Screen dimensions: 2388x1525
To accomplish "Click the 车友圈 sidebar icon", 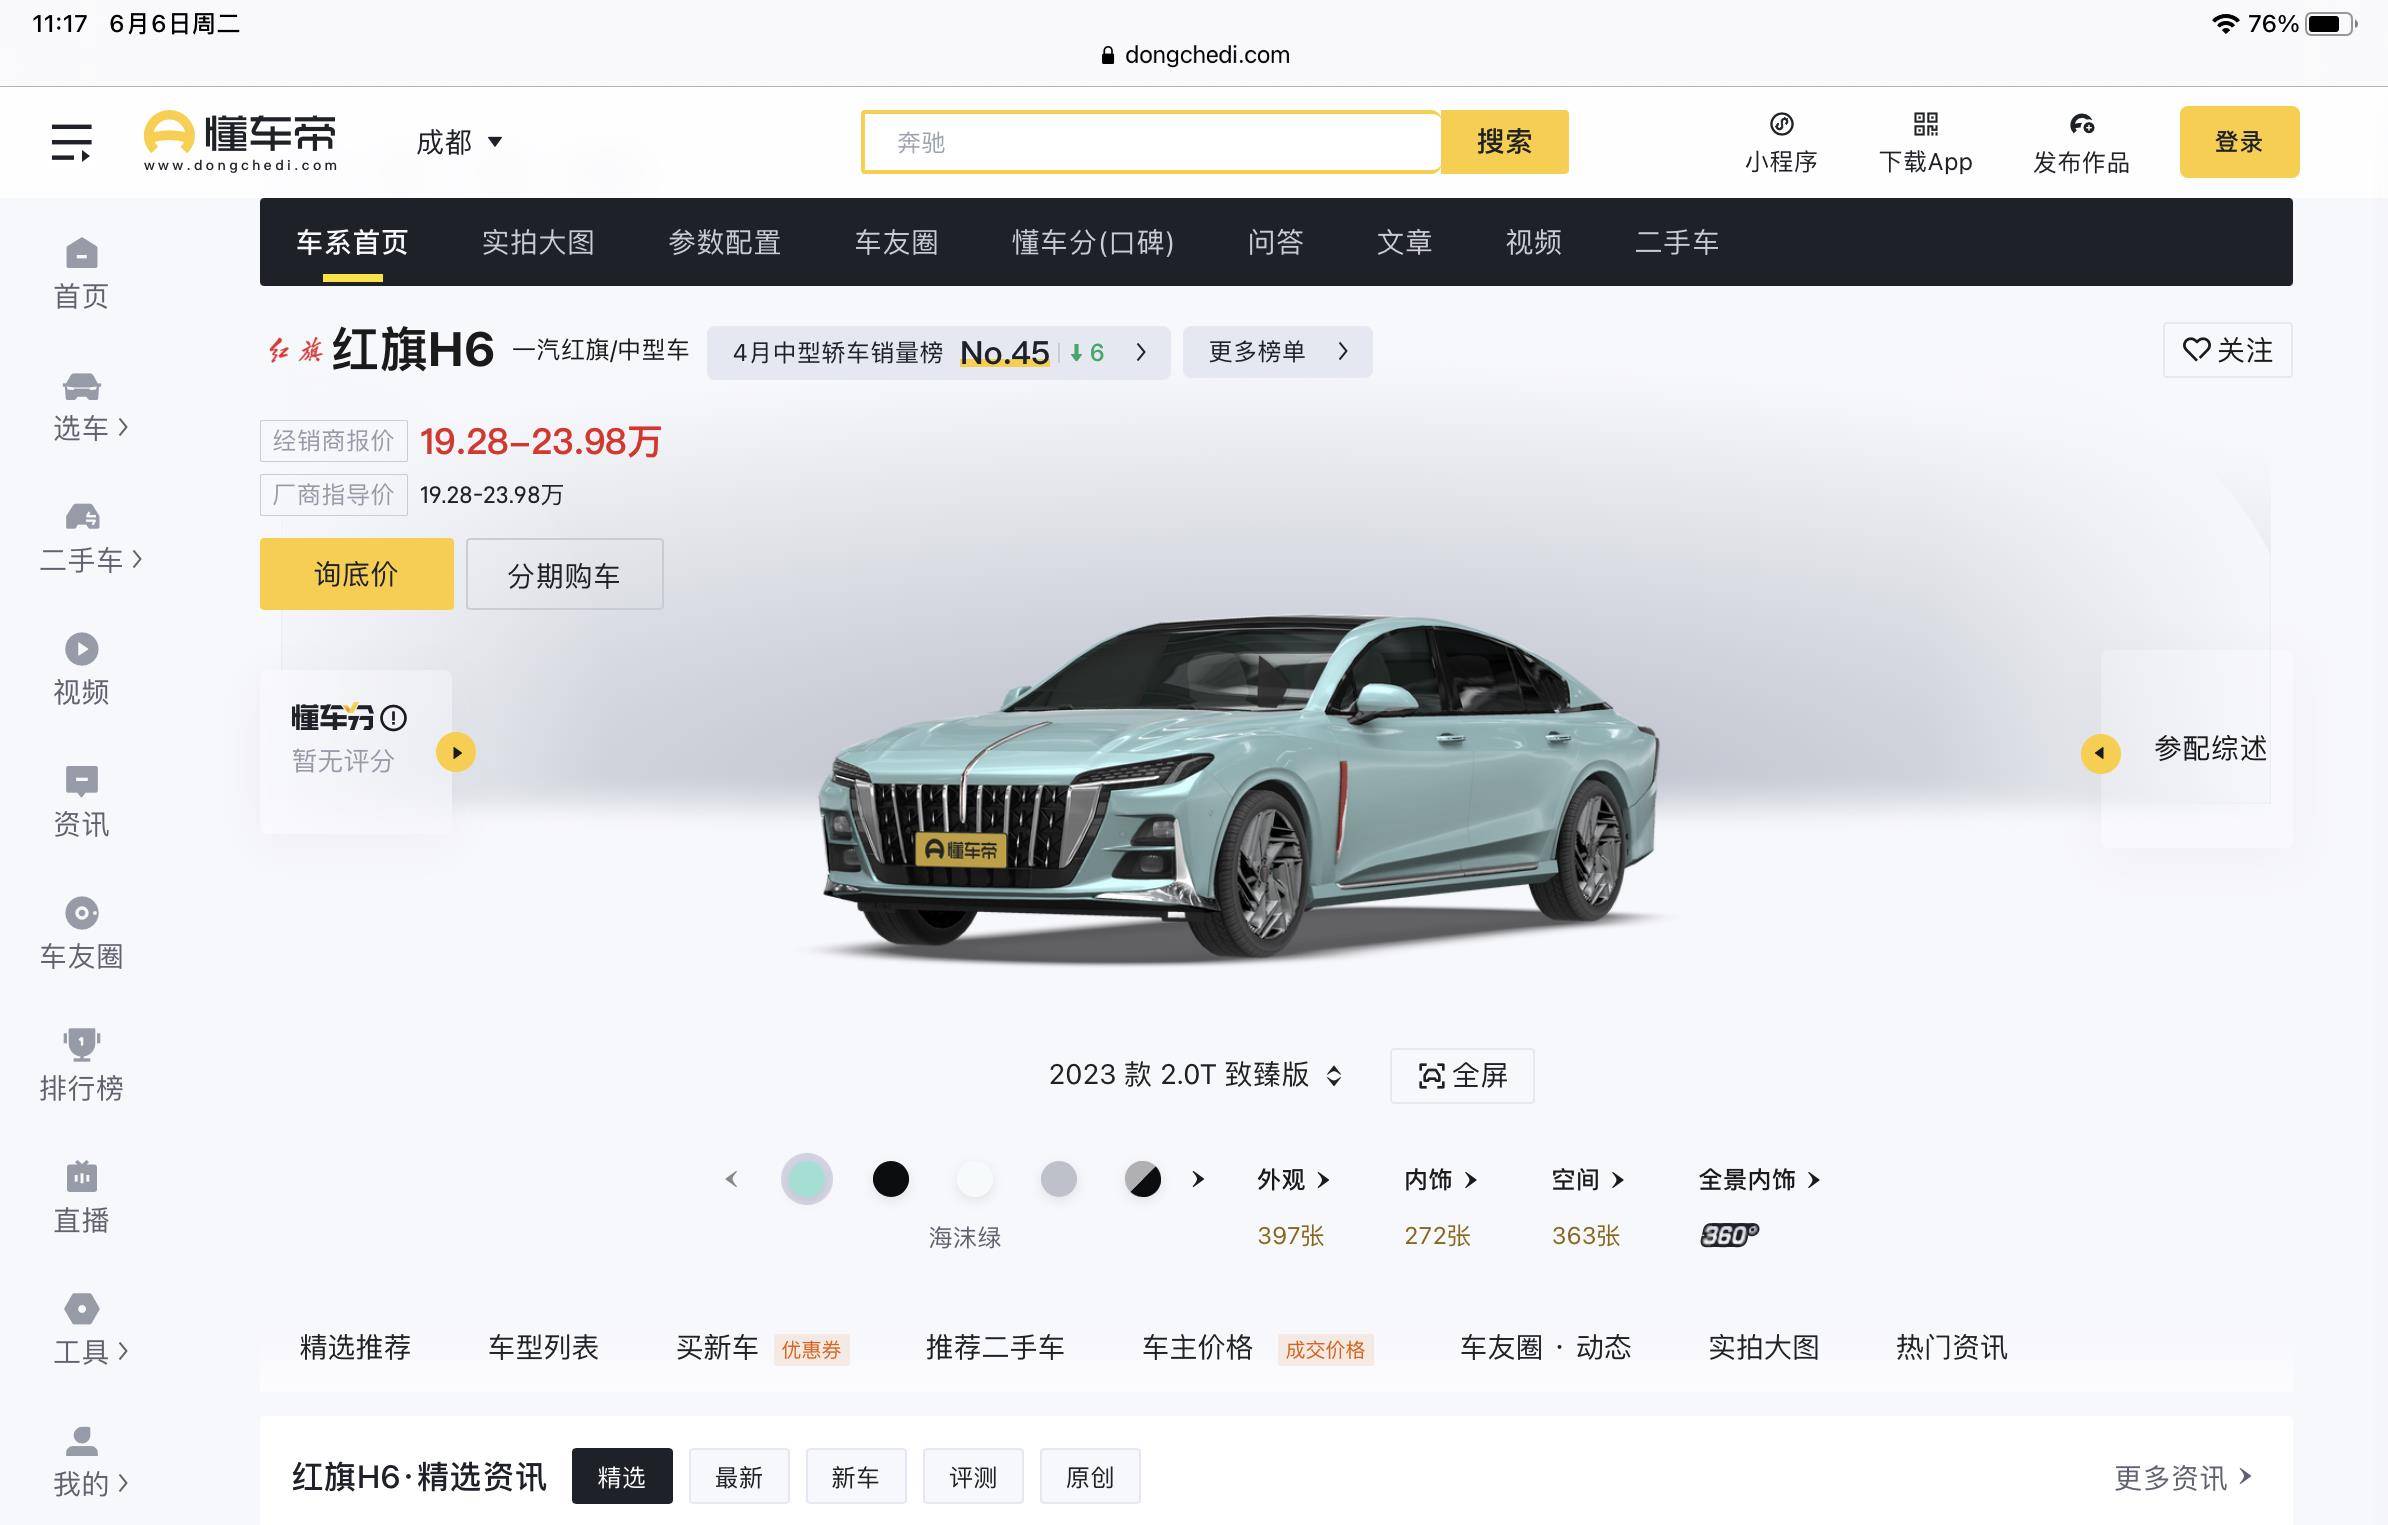I will (x=81, y=930).
